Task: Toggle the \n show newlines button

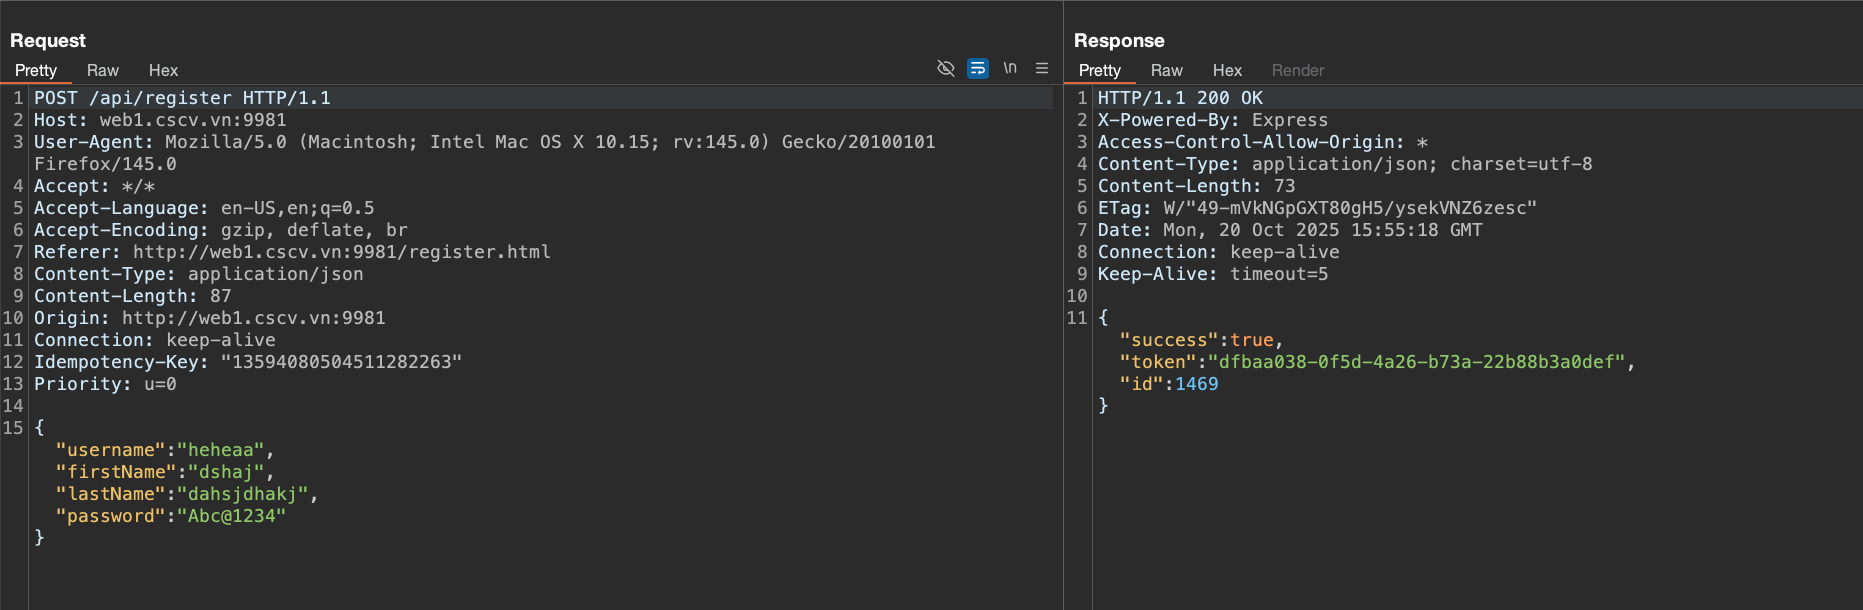Action: [1010, 68]
